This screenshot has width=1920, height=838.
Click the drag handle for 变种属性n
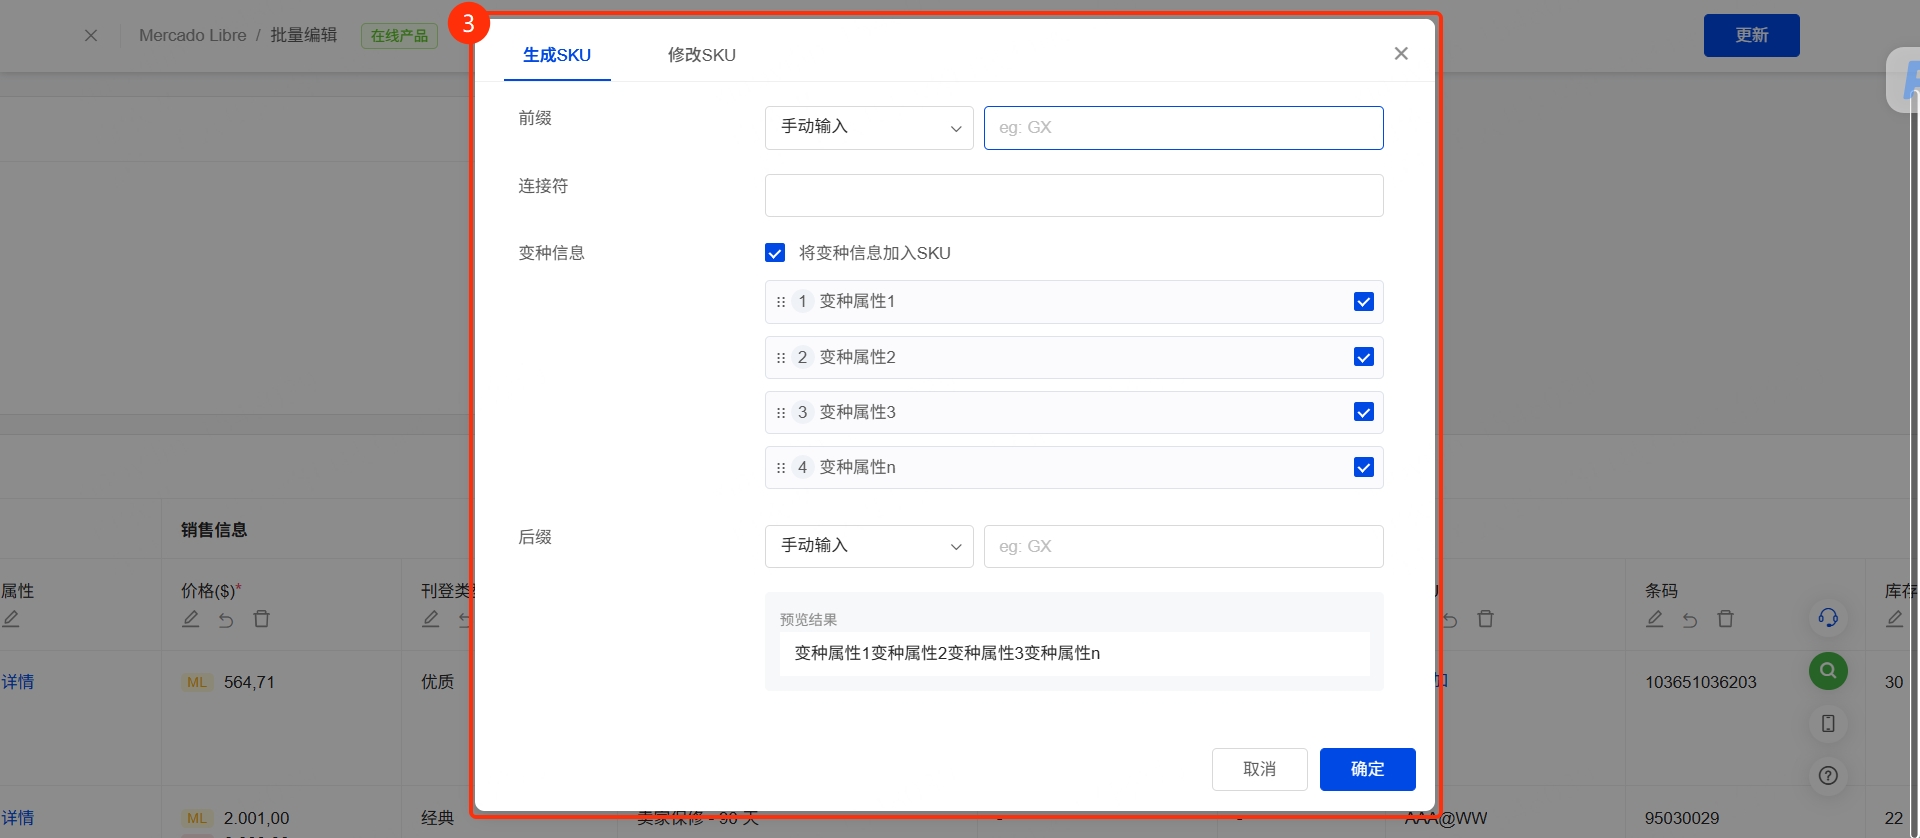pyautogui.click(x=781, y=468)
